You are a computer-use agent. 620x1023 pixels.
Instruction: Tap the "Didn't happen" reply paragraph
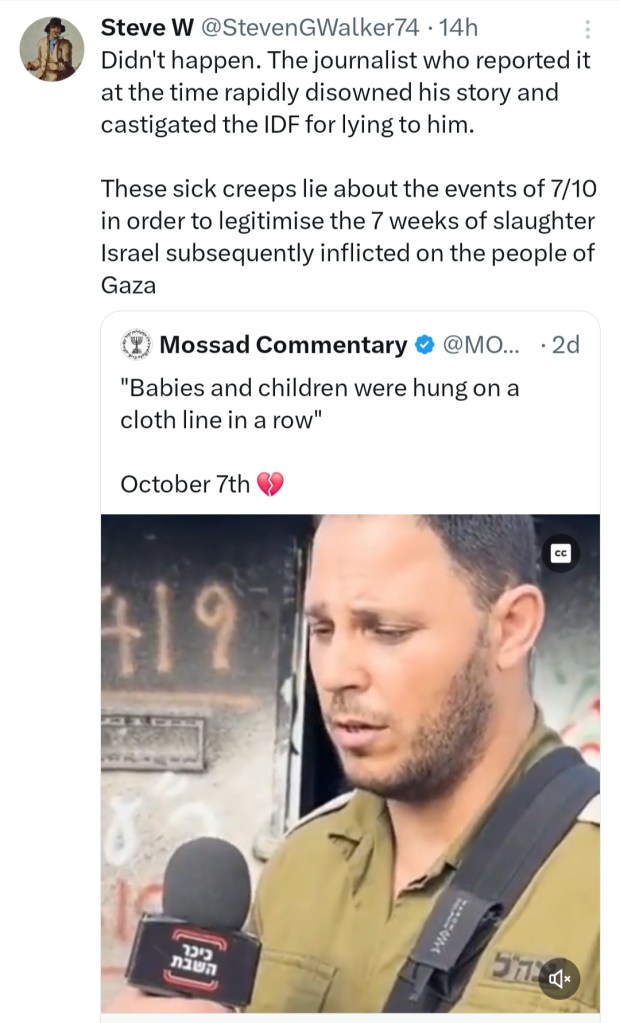click(x=345, y=93)
